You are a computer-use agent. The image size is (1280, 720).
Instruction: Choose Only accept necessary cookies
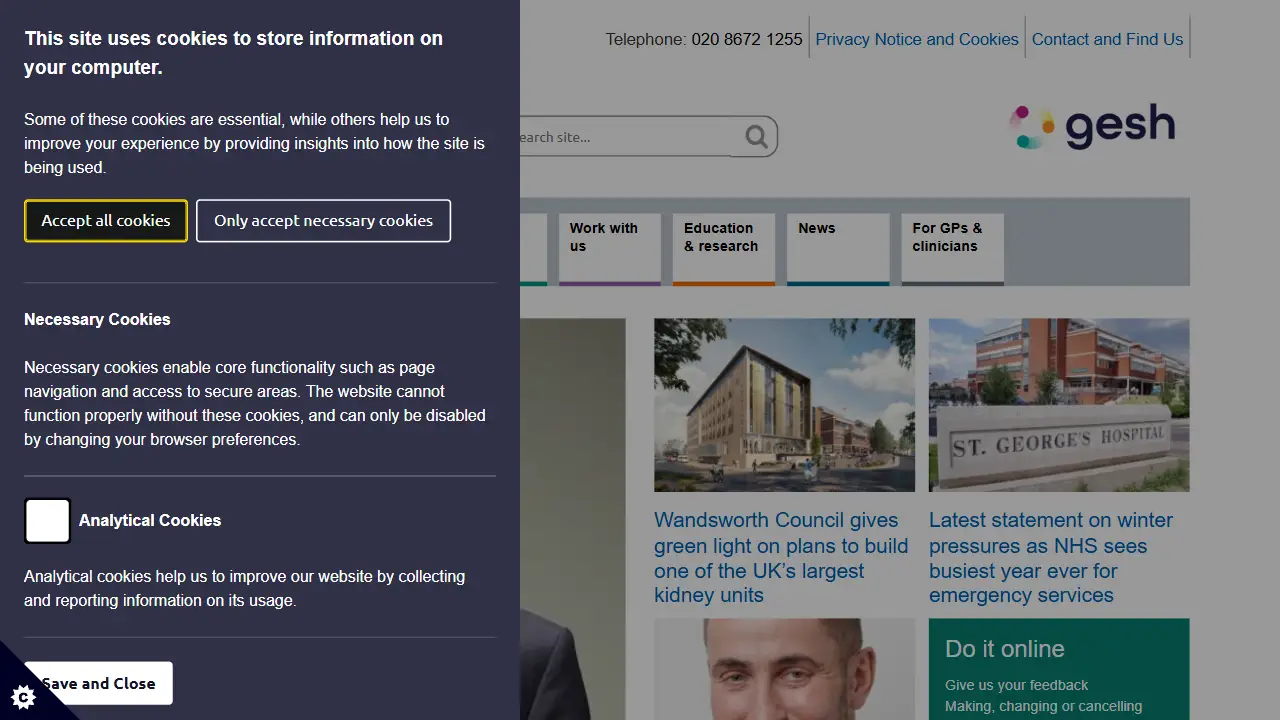(323, 221)
